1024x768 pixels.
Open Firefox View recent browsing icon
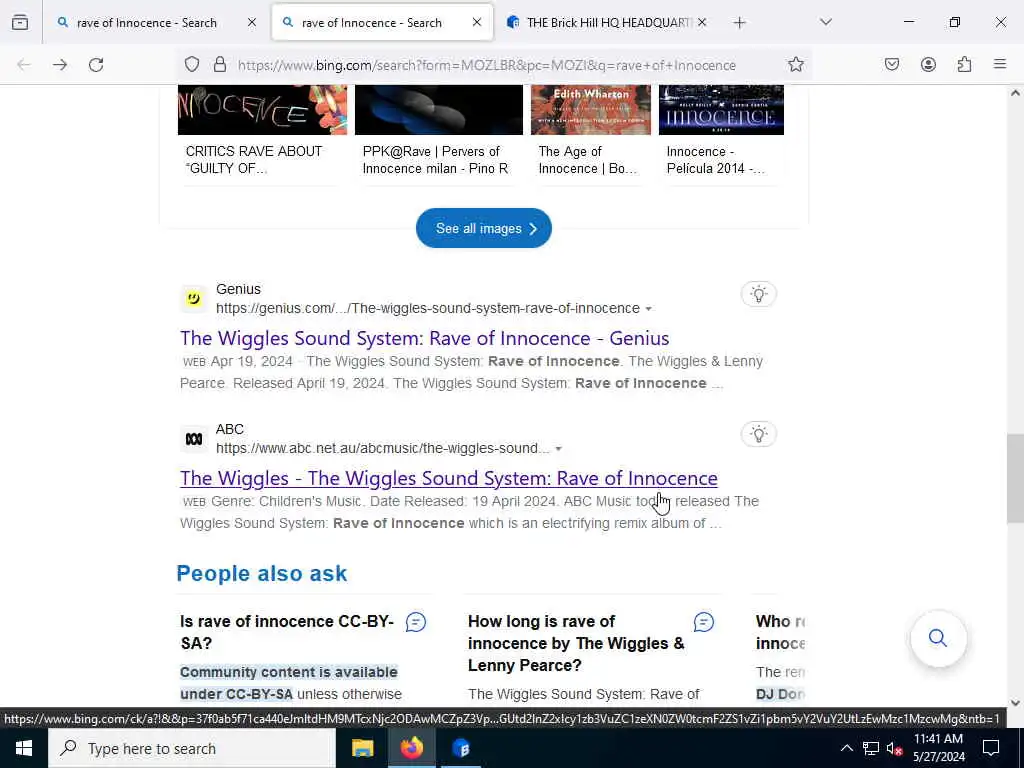point(20,23)
